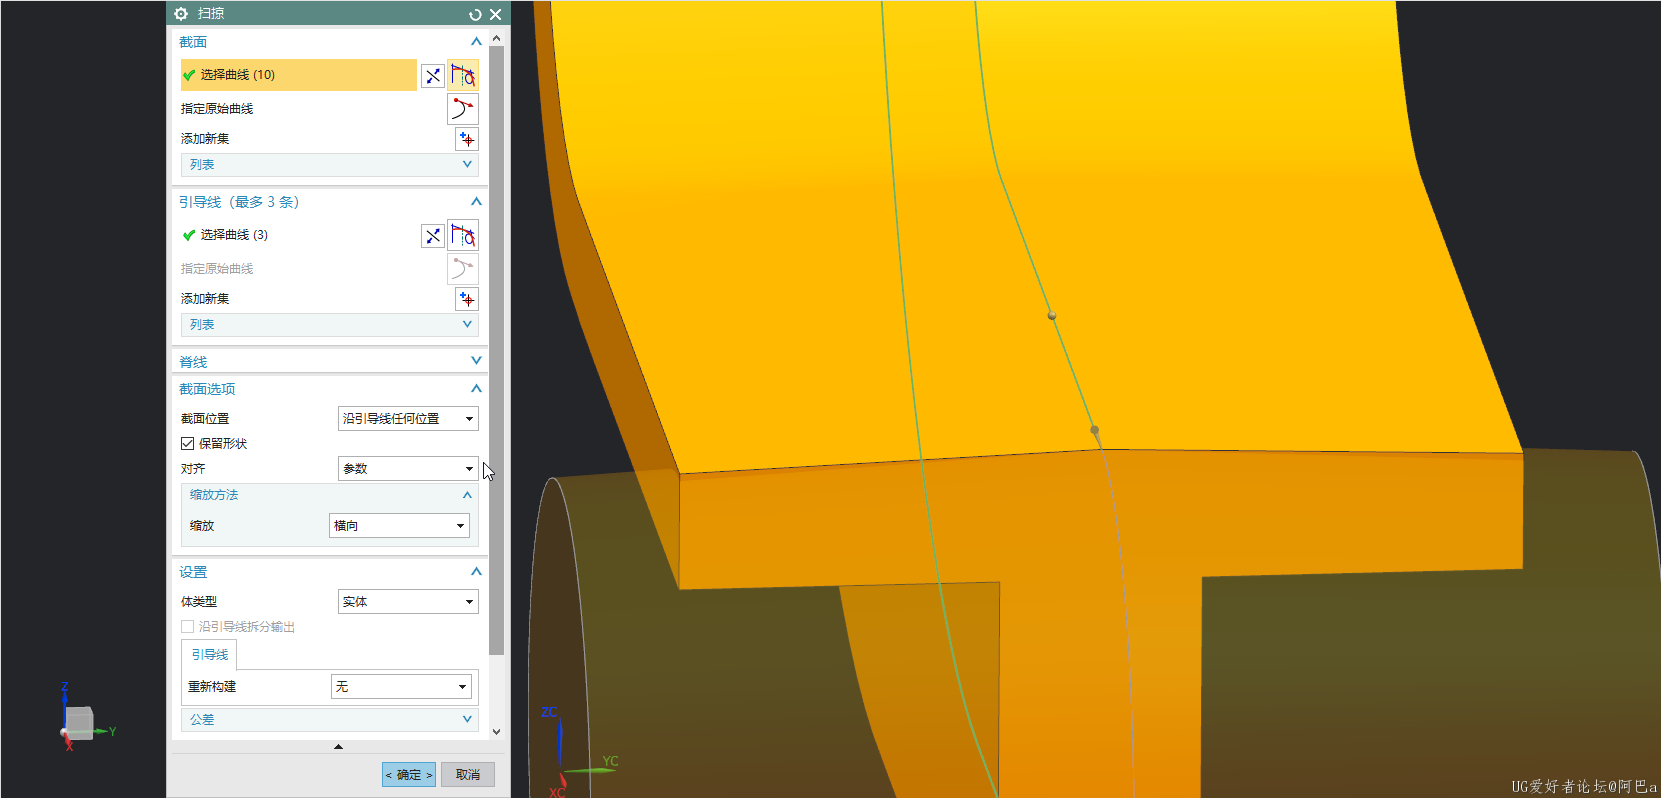
Task: Click the 确定 button
Action: 409,775
